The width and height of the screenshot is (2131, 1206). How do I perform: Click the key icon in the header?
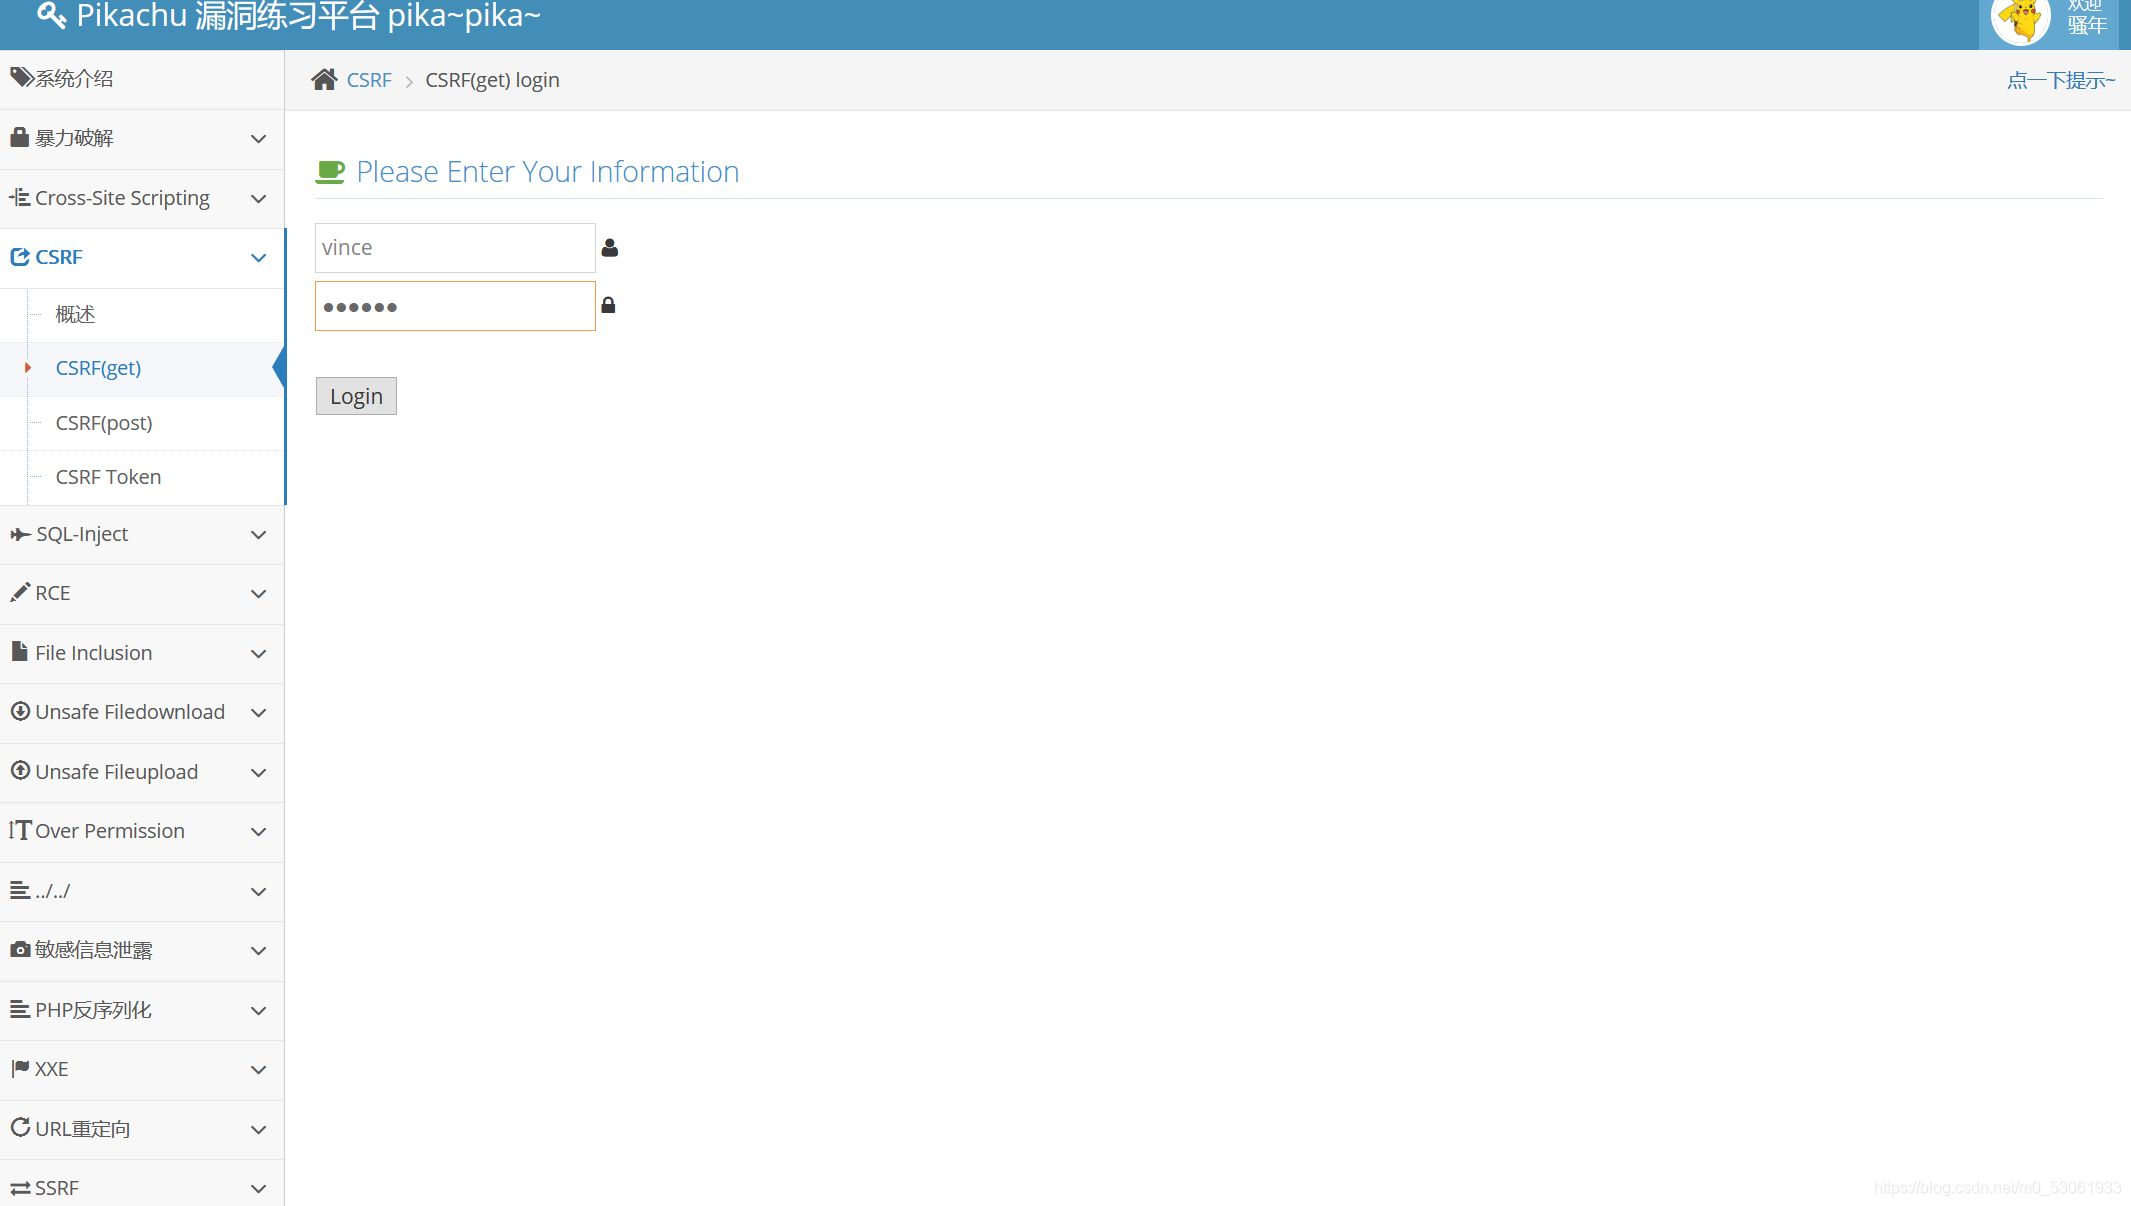[x=51, y=15]
